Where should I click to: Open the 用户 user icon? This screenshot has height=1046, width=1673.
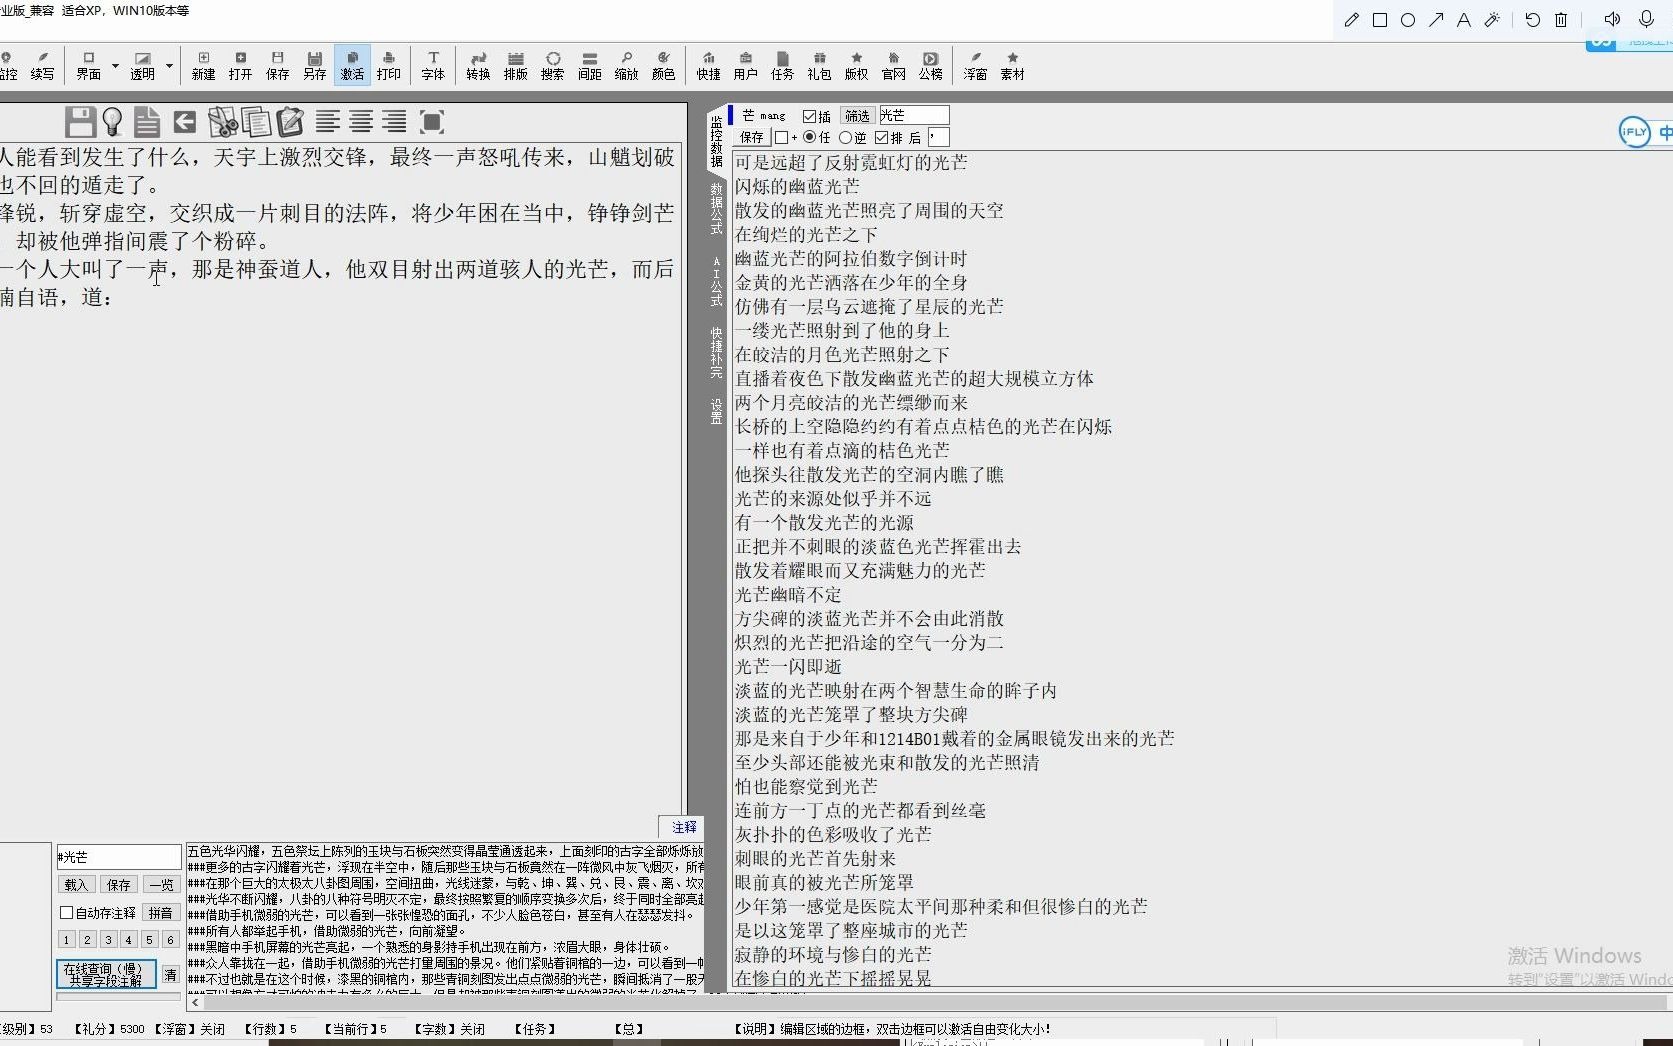746,65
